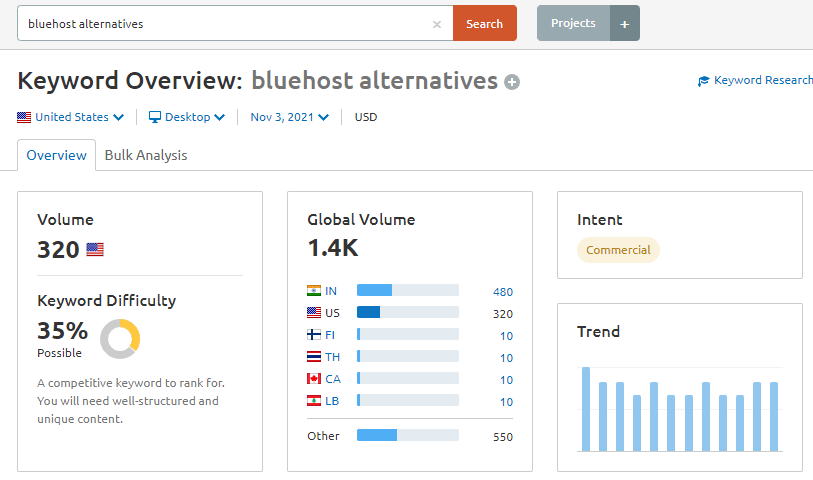
Task: Open the Desktop device dropdown
Action: pyautogui.click(x=187, y=117)
